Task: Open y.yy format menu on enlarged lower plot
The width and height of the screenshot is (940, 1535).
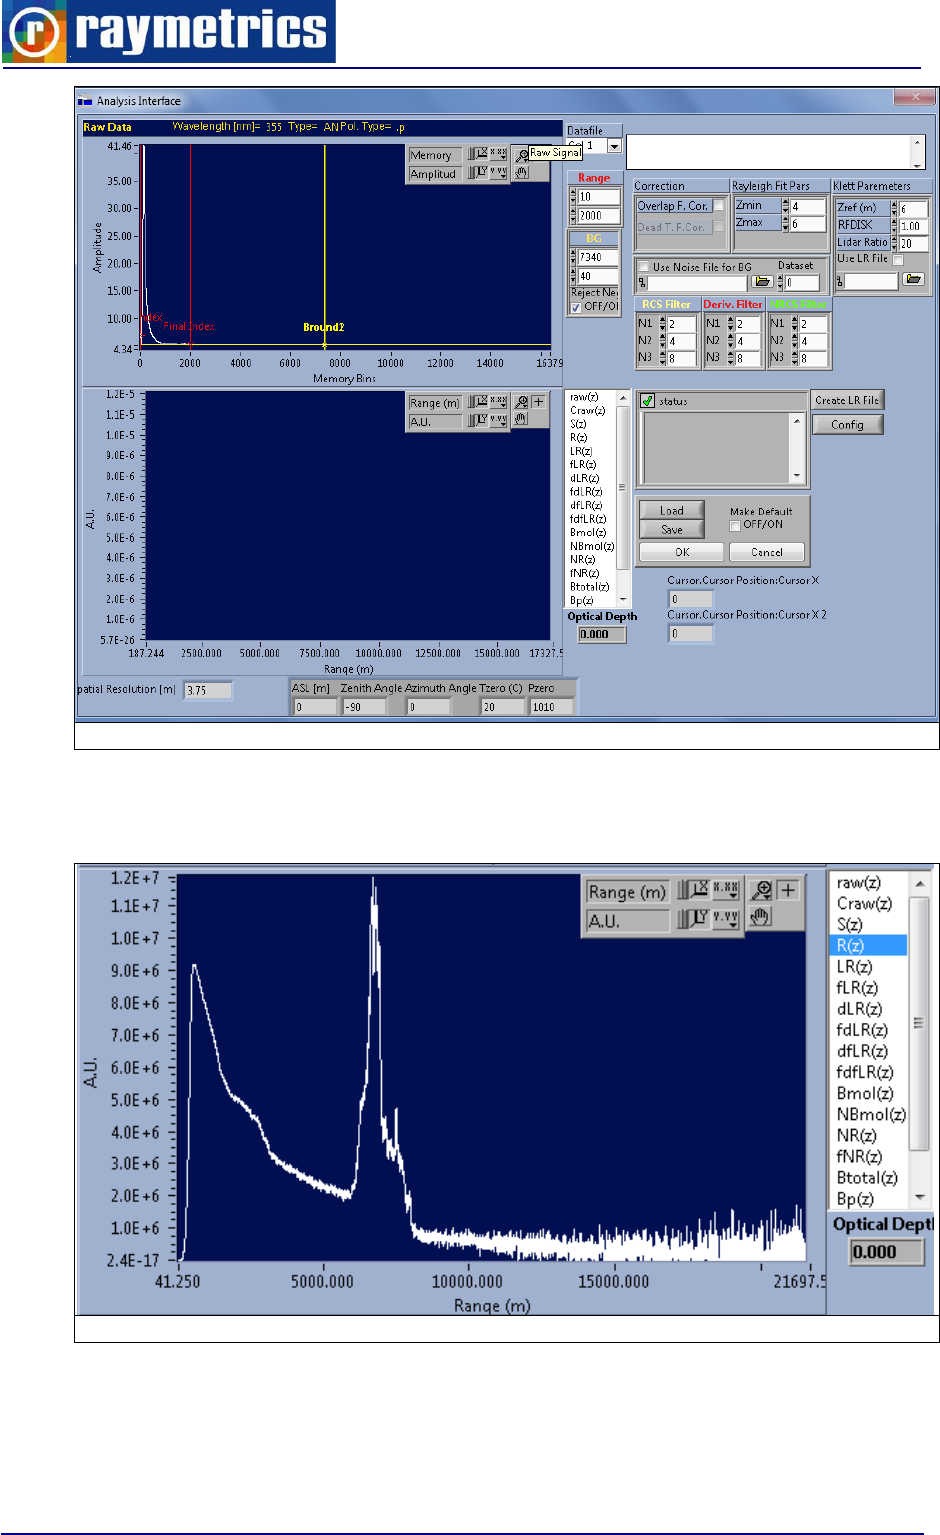Action: (726, 918)
